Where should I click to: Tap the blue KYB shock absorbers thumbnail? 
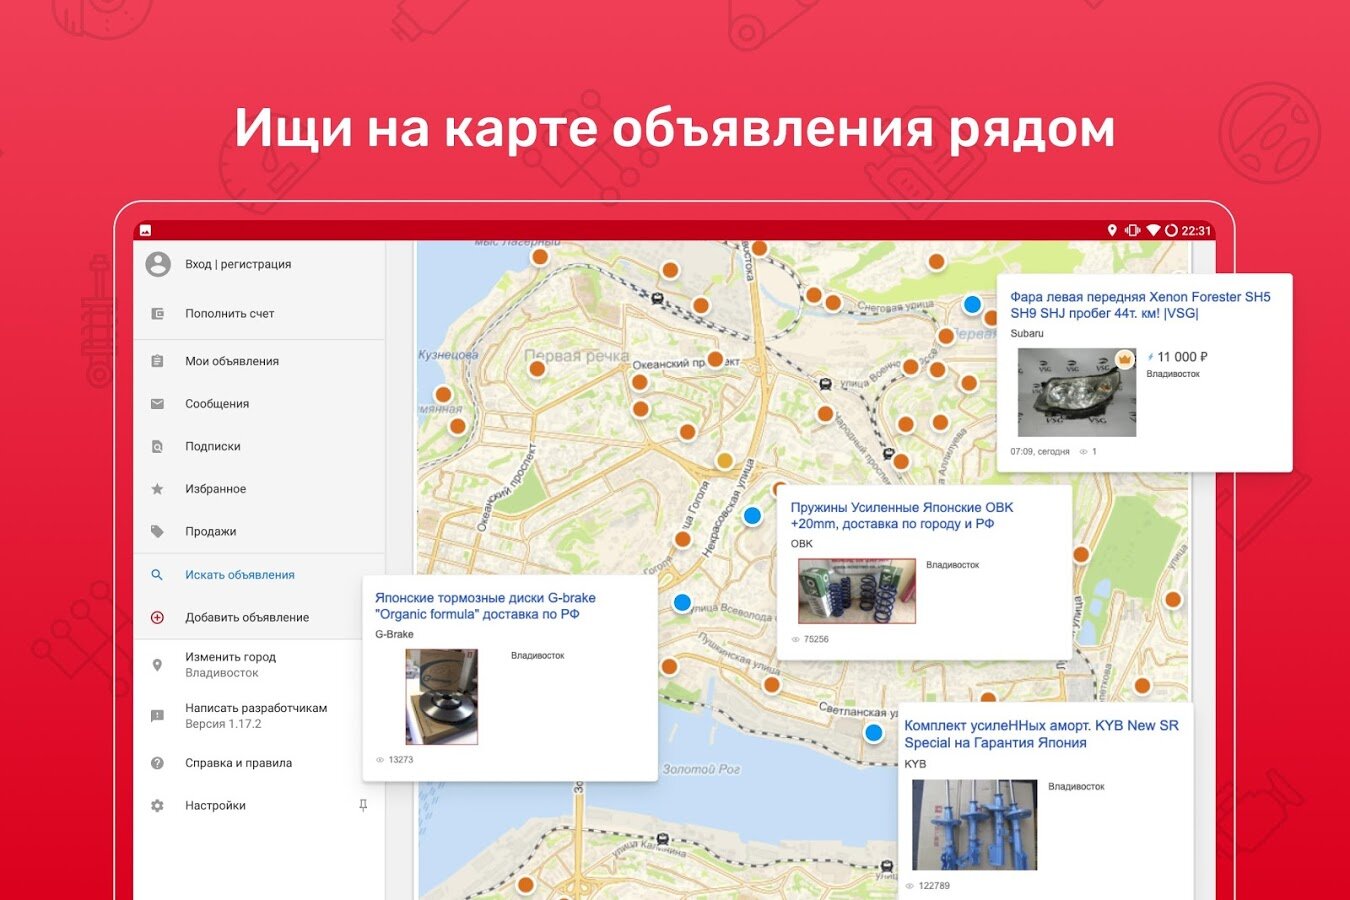974,825
